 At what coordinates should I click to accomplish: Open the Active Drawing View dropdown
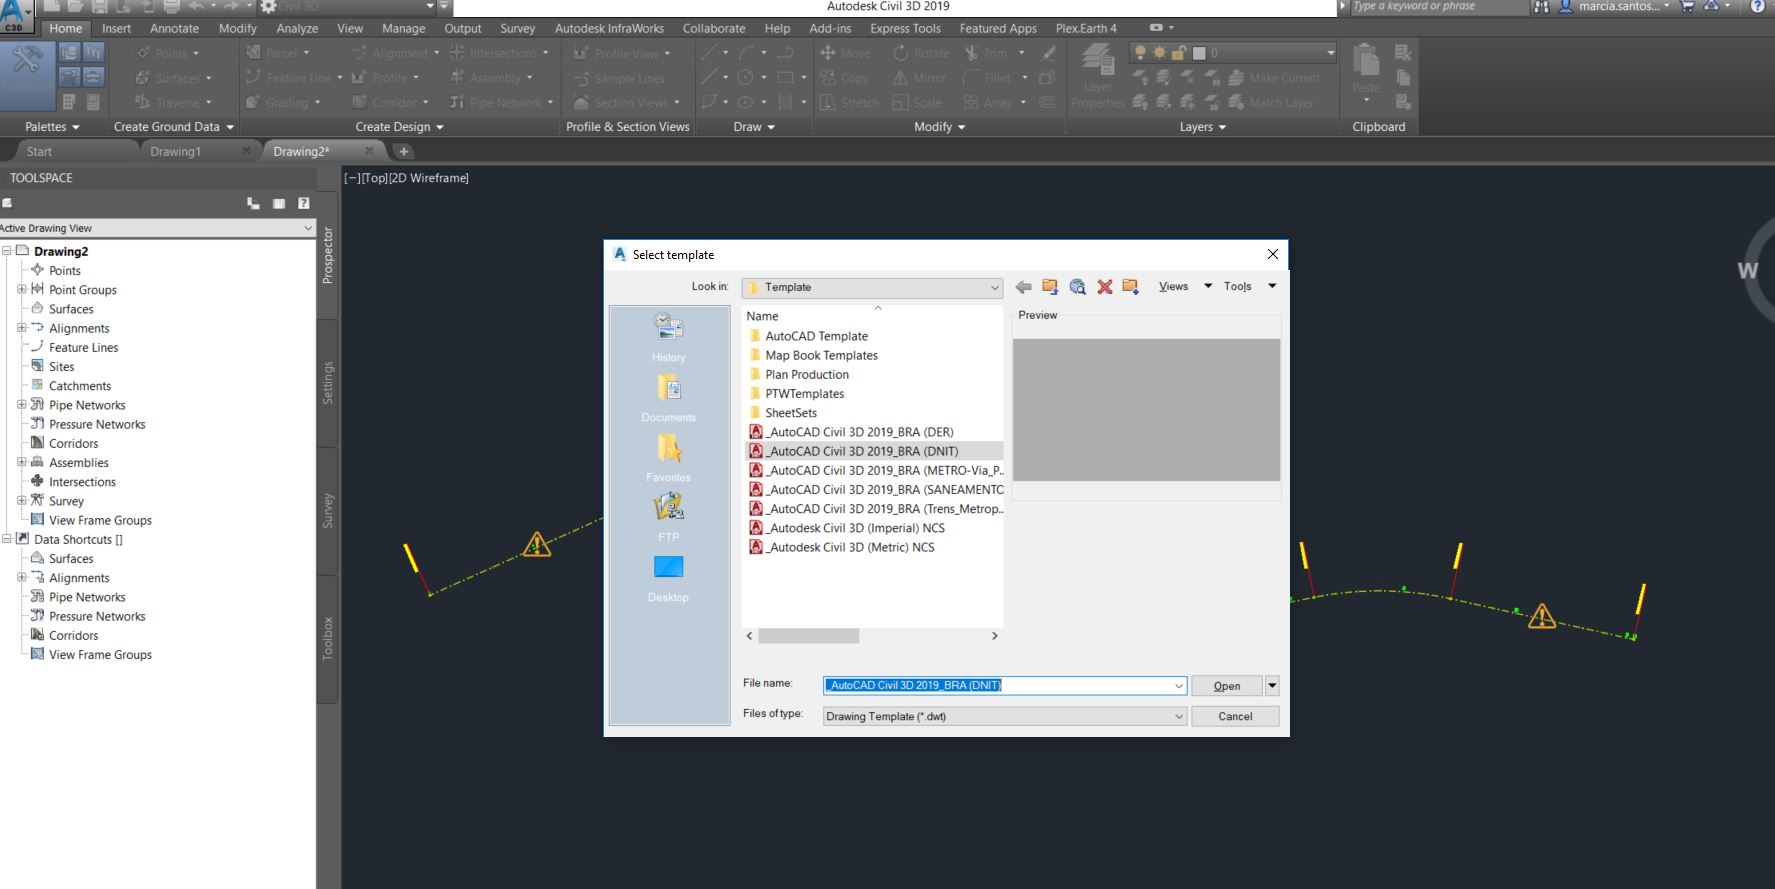click(x=307, y=228)
